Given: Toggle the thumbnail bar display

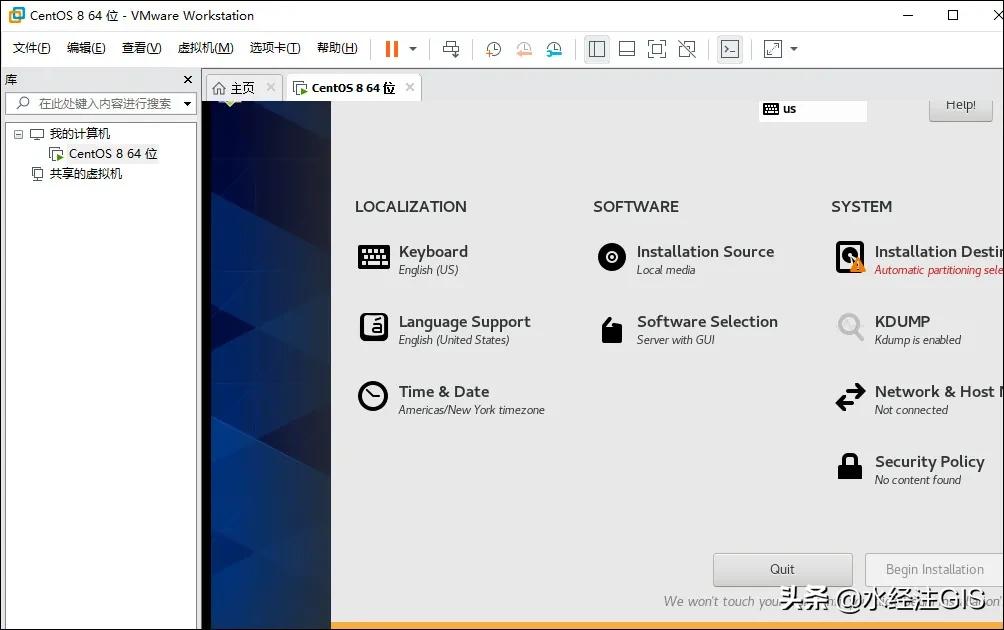Looking at the screenshot, I should pyautogui.click(x=628, y=48).
